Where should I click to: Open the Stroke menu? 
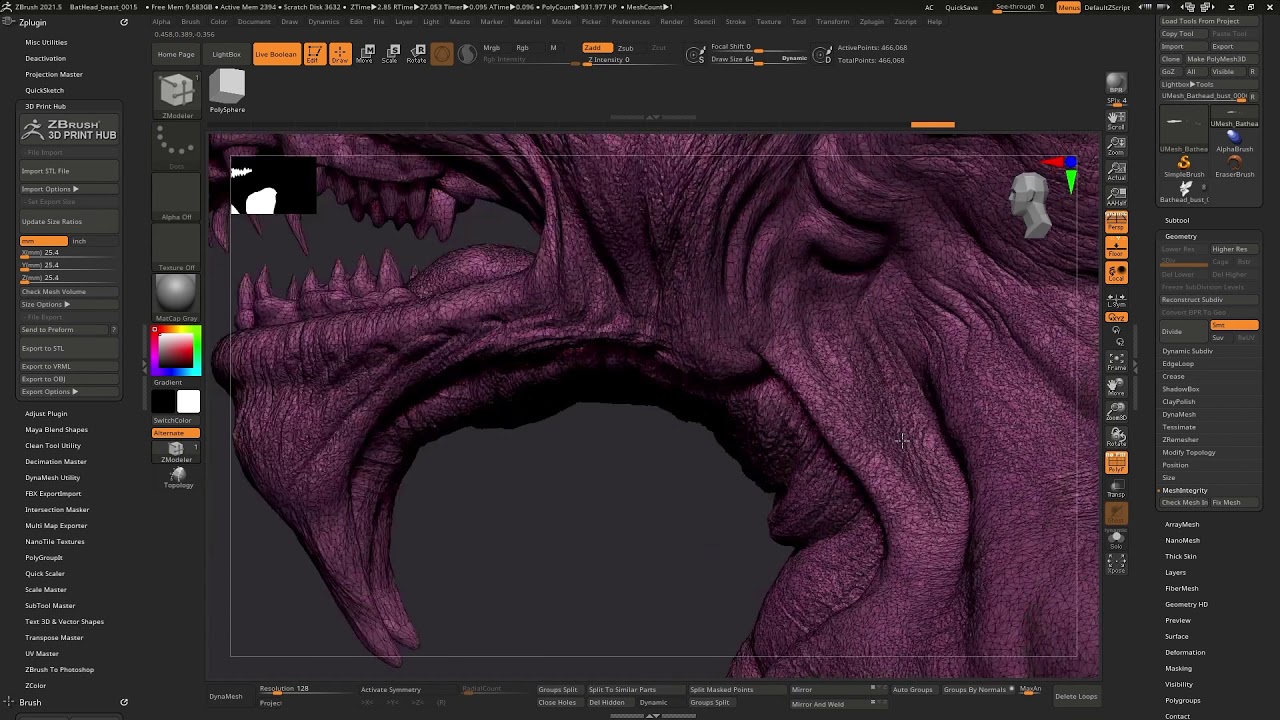(735, 21)
